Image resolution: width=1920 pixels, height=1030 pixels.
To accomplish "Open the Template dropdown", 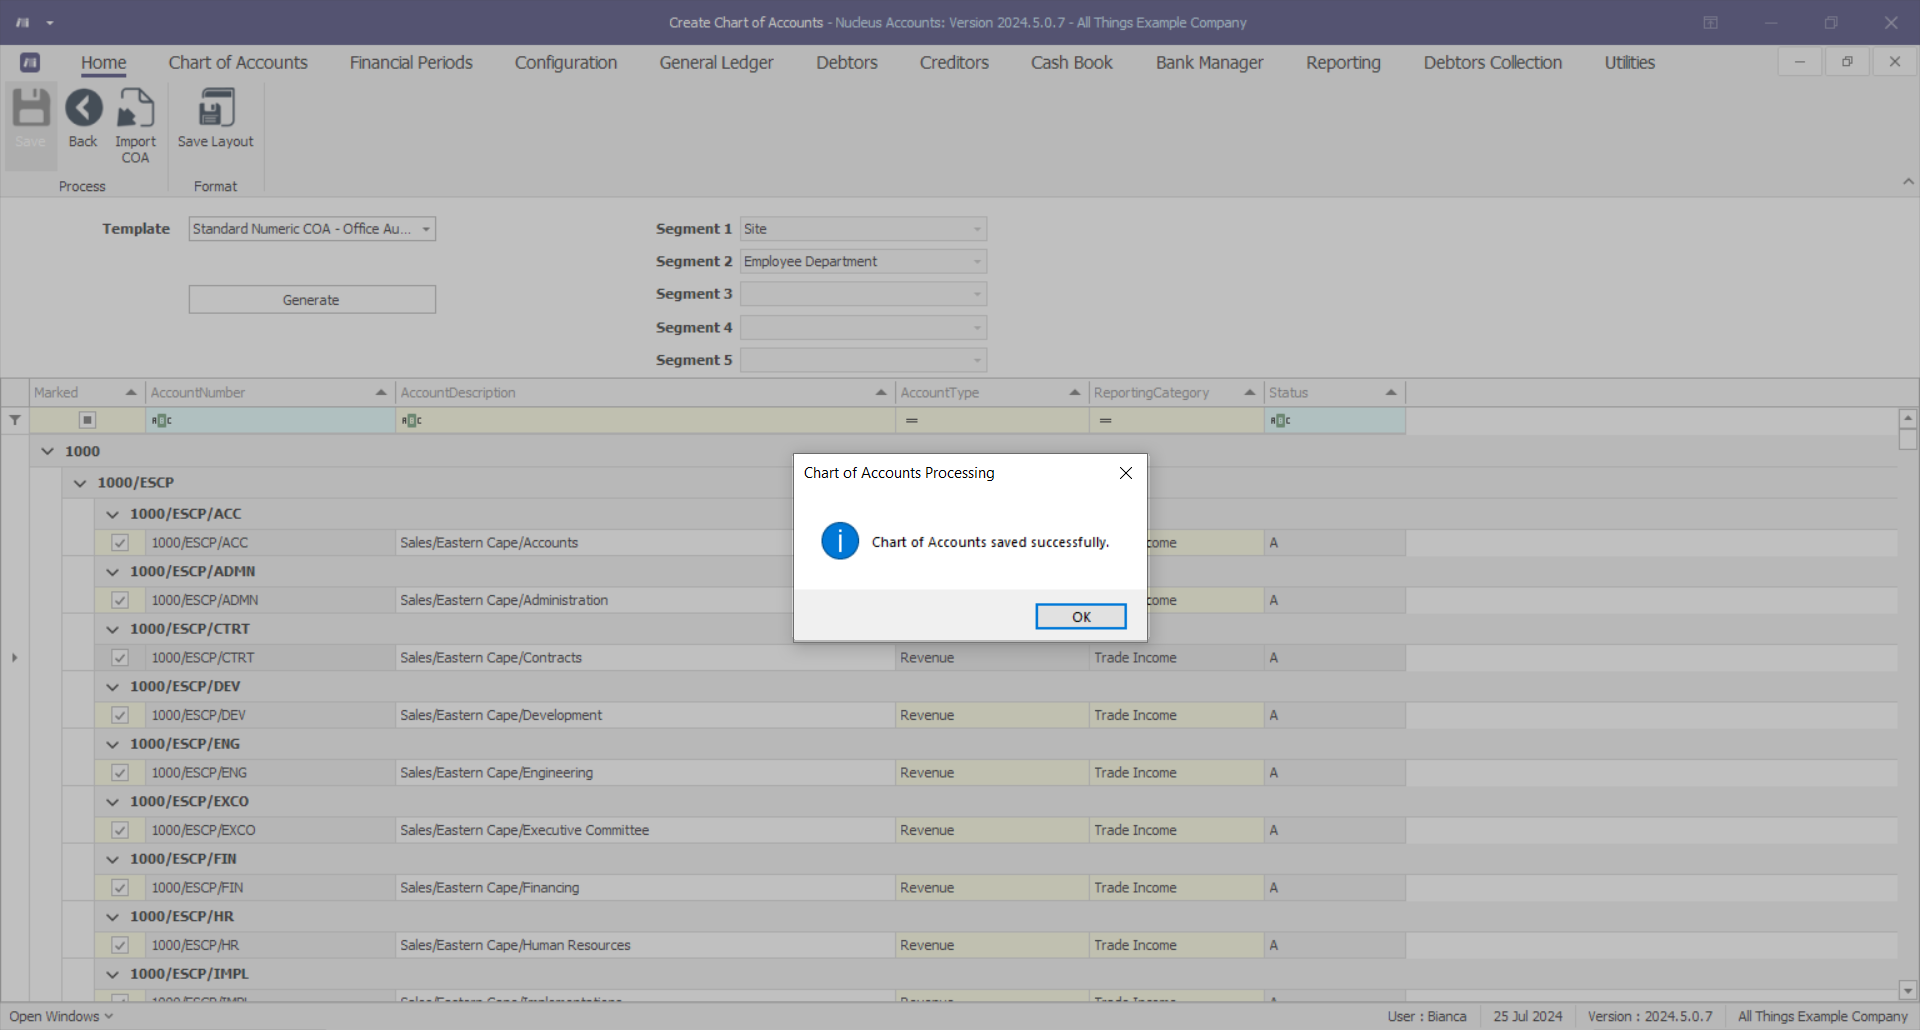I will point(426,229).
